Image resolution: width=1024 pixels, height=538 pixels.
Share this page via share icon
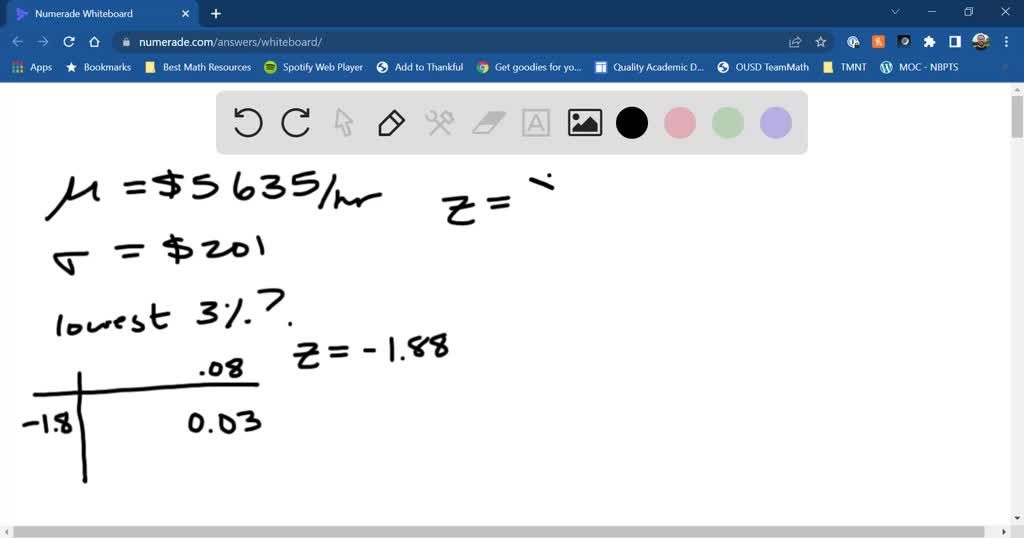tap(795, 42)
